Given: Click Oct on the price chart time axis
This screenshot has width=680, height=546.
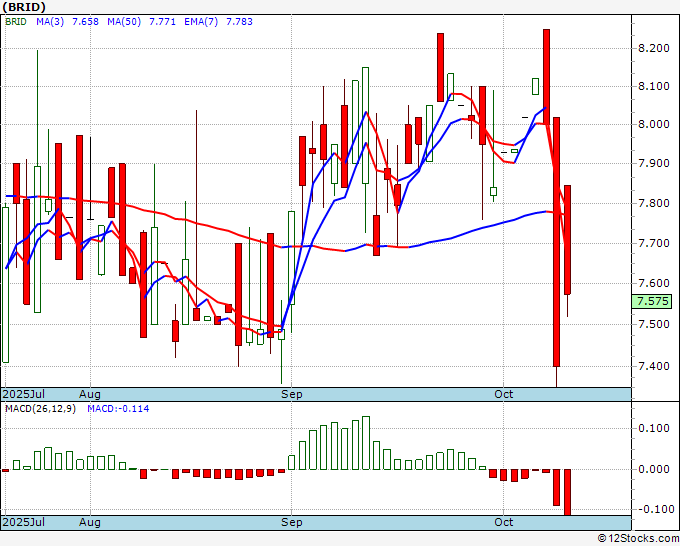Looking at the screenshot, I should pyautogui.click(x=503, y=394).
